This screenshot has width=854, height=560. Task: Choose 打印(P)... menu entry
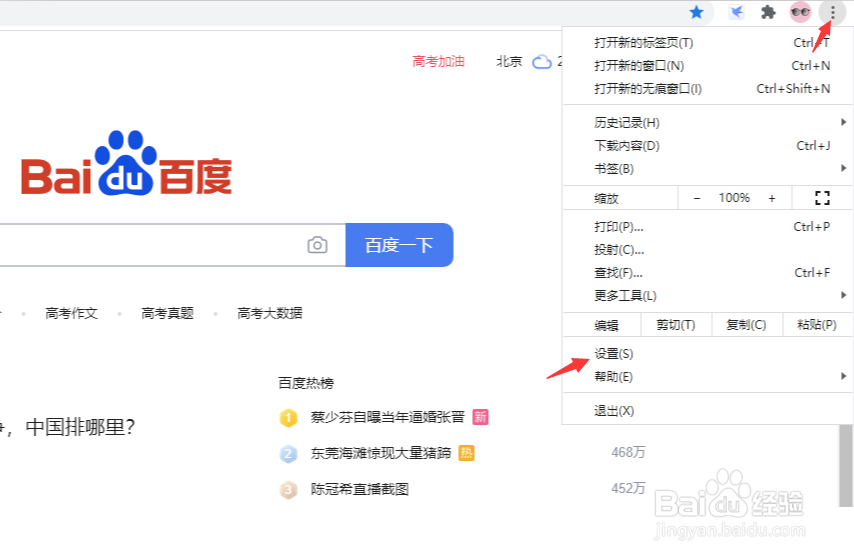coord(707,227)
